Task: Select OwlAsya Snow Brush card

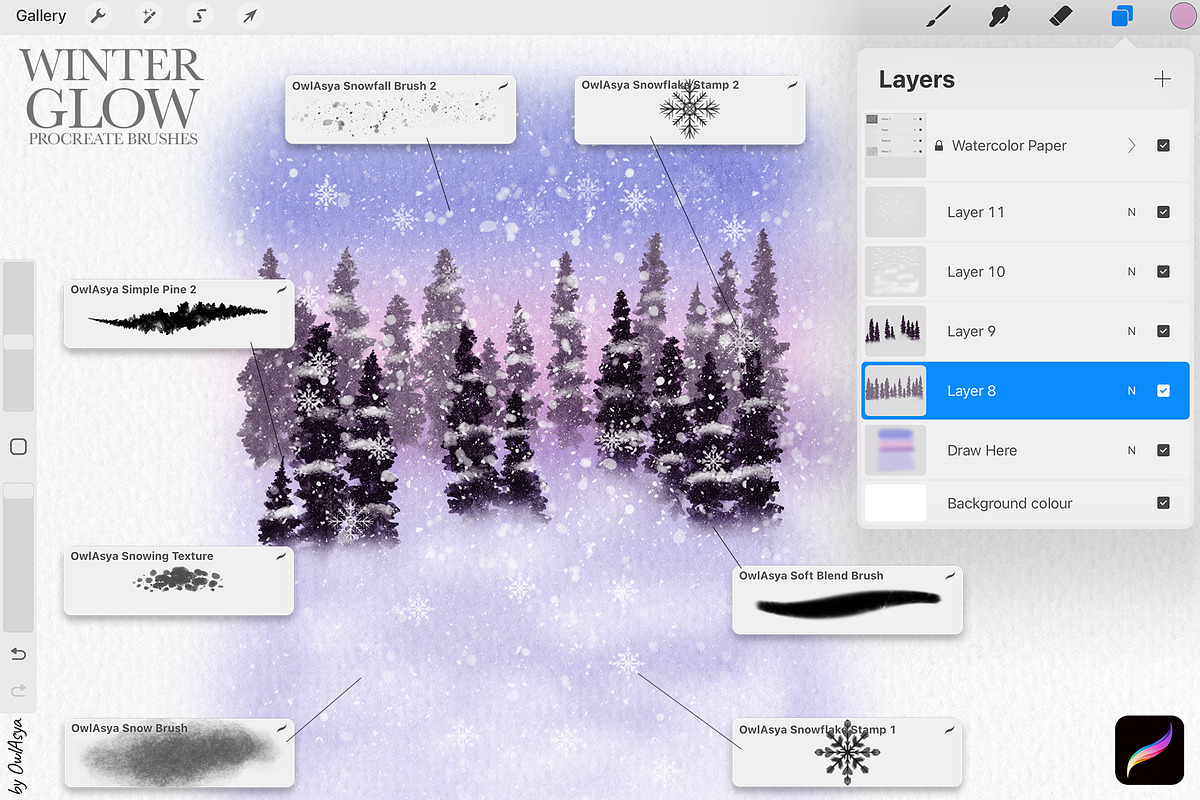Action: [179, 752]
